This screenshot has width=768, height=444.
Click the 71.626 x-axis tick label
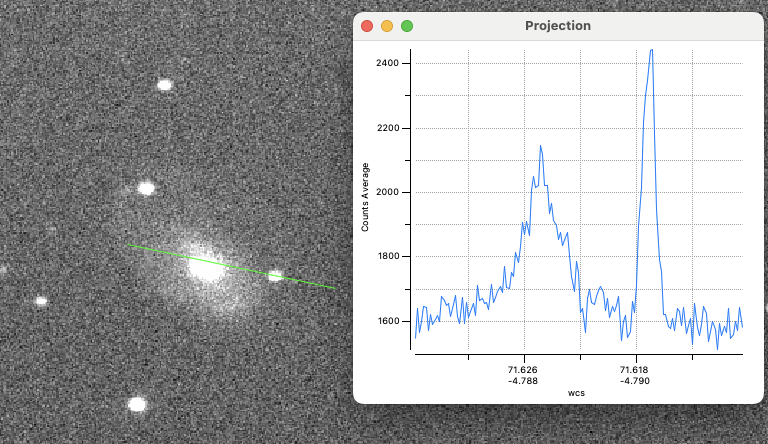pyautogui.click(x=523, y=370)
